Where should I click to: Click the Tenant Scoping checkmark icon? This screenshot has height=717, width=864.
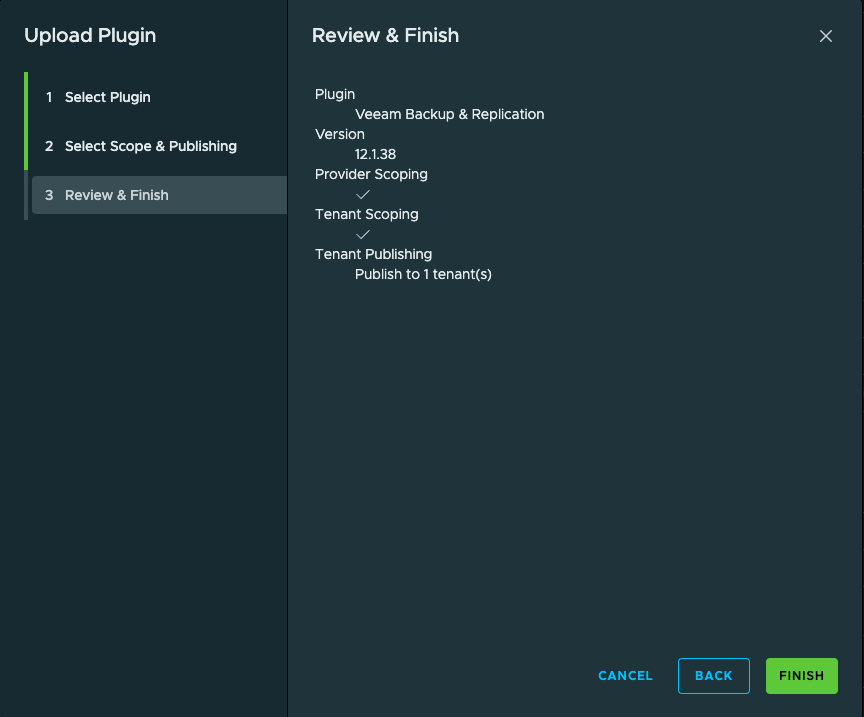363,235
